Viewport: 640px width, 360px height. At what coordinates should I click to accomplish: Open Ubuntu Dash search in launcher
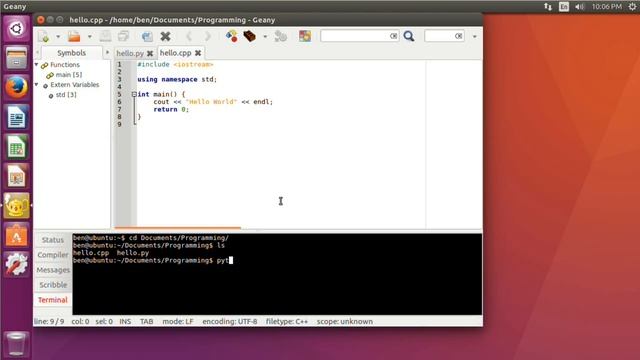pyautogui.click(x=16, y=29)
